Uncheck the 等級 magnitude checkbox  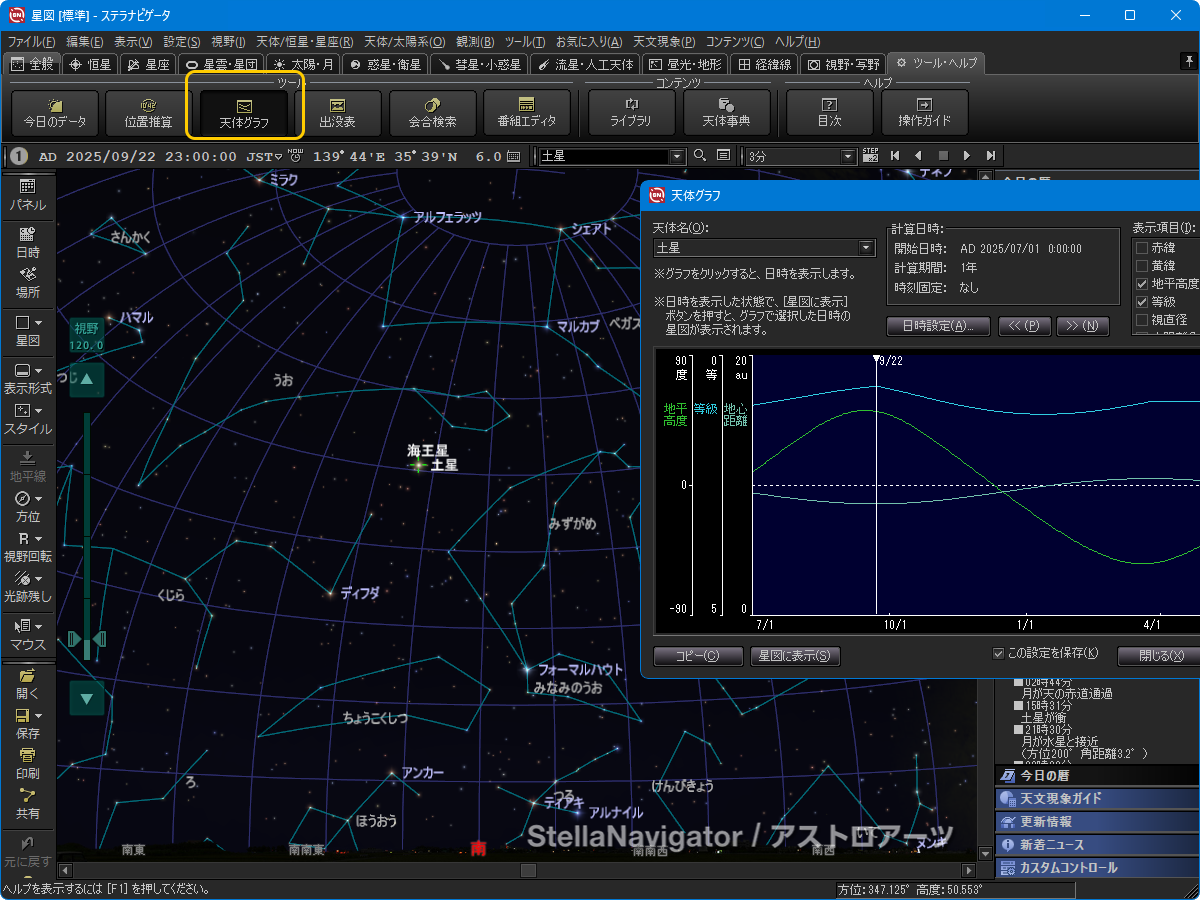tap(1142, 302)
